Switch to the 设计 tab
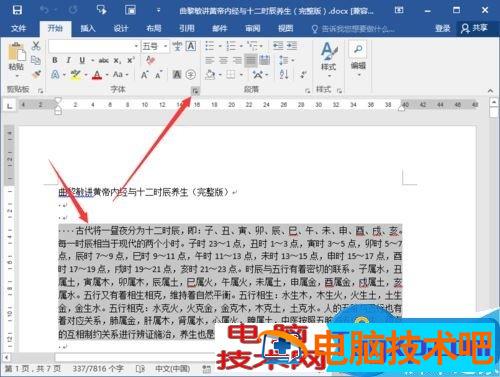 coord(120,28)
